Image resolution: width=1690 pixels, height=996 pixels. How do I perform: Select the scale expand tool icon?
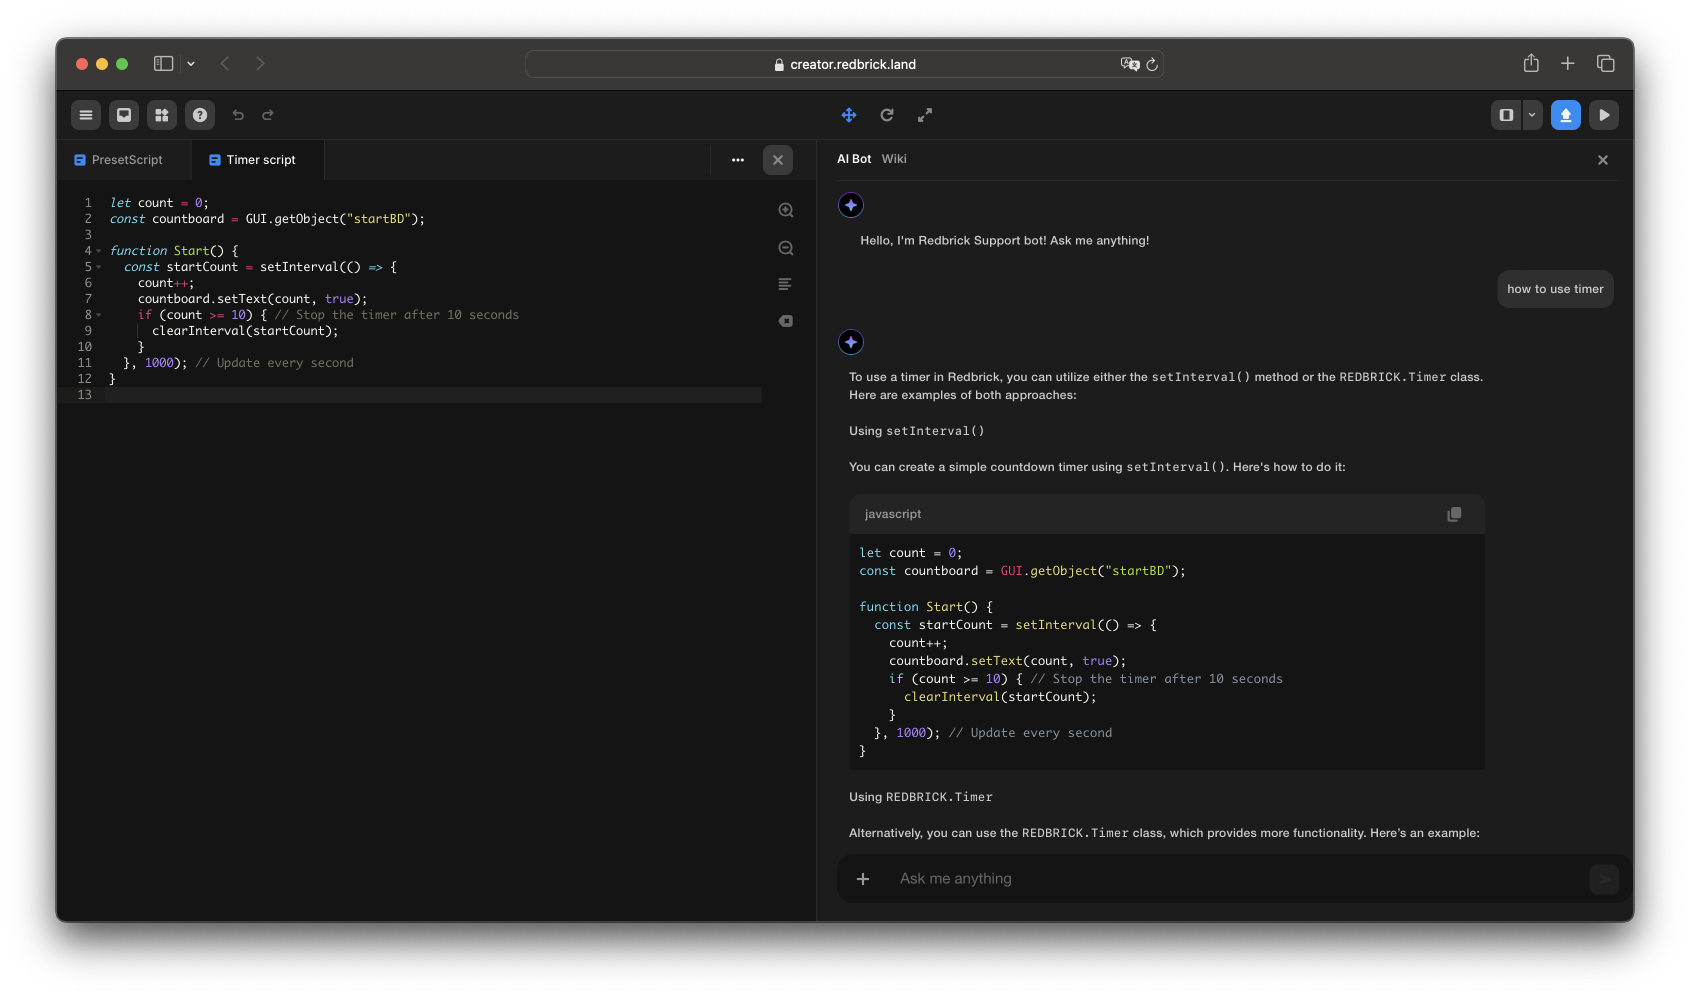click(925, 115)
